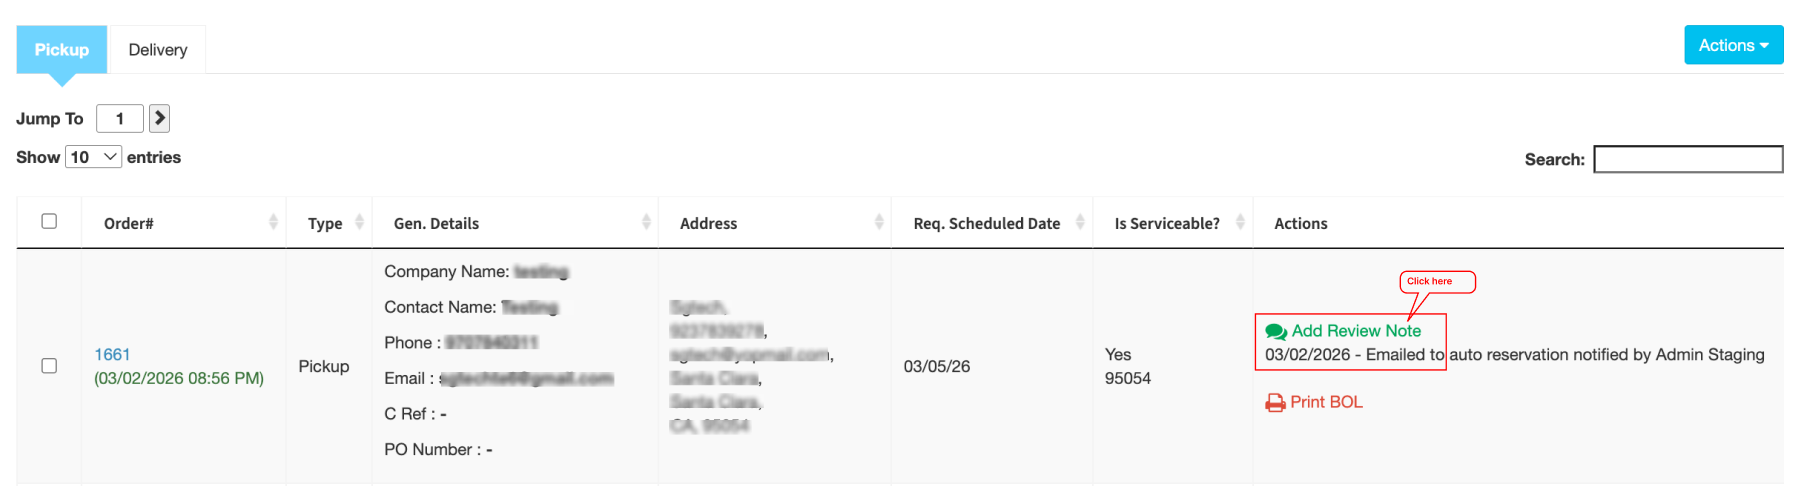Expand the Show entries dropdown
Viewport: 1796px width, 486px height.
point(94,157)
